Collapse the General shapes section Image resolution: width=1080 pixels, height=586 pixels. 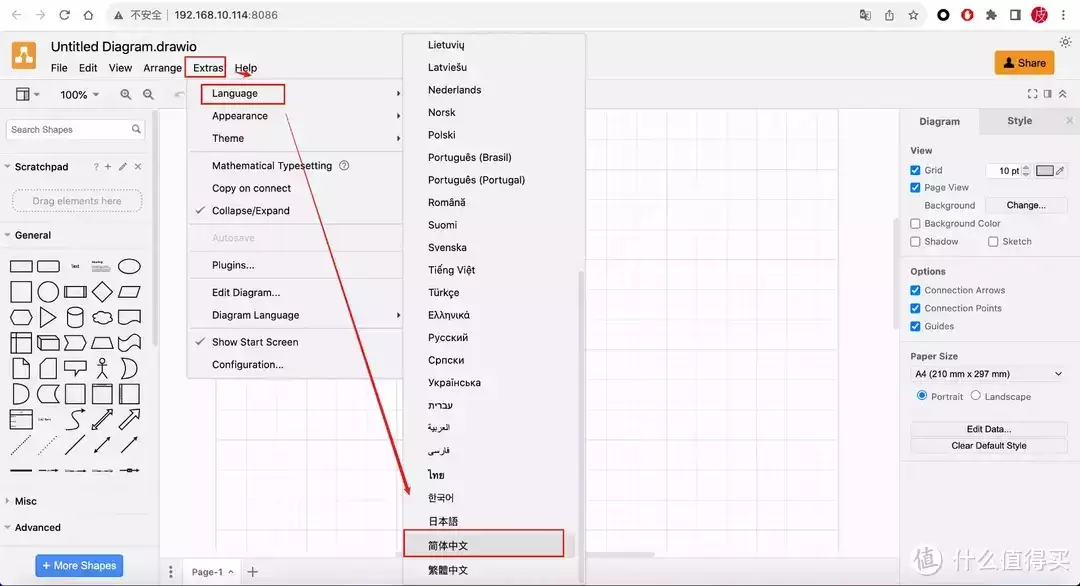click(x=33, y=235)
